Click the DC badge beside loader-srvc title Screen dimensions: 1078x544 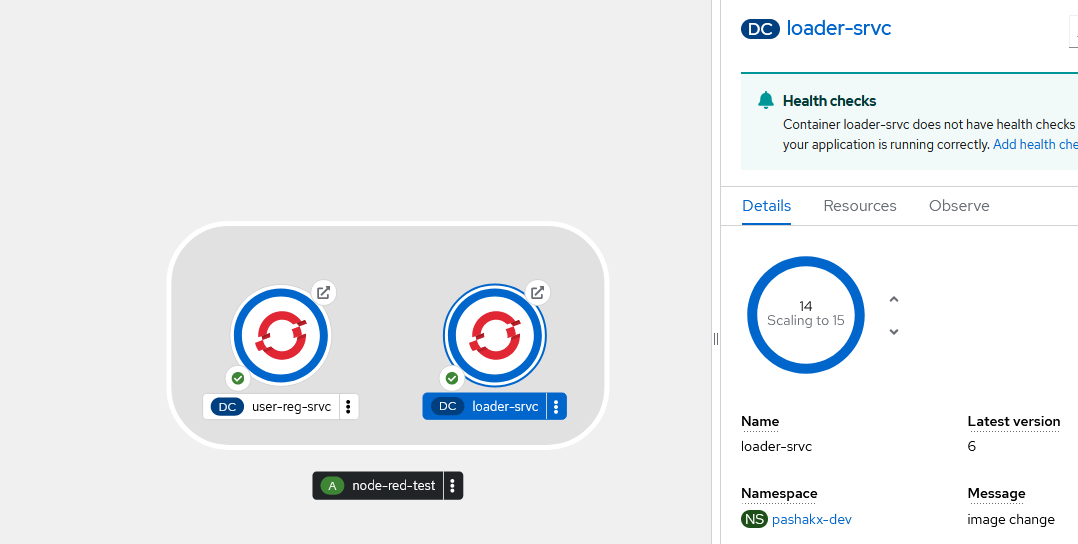[760, 29]
